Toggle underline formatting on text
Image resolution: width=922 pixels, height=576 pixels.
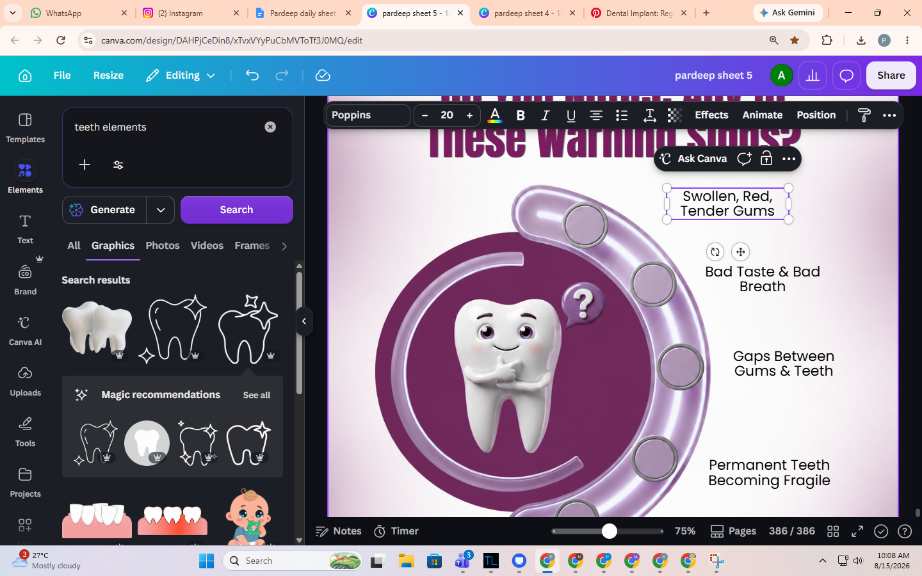point(570,115)
